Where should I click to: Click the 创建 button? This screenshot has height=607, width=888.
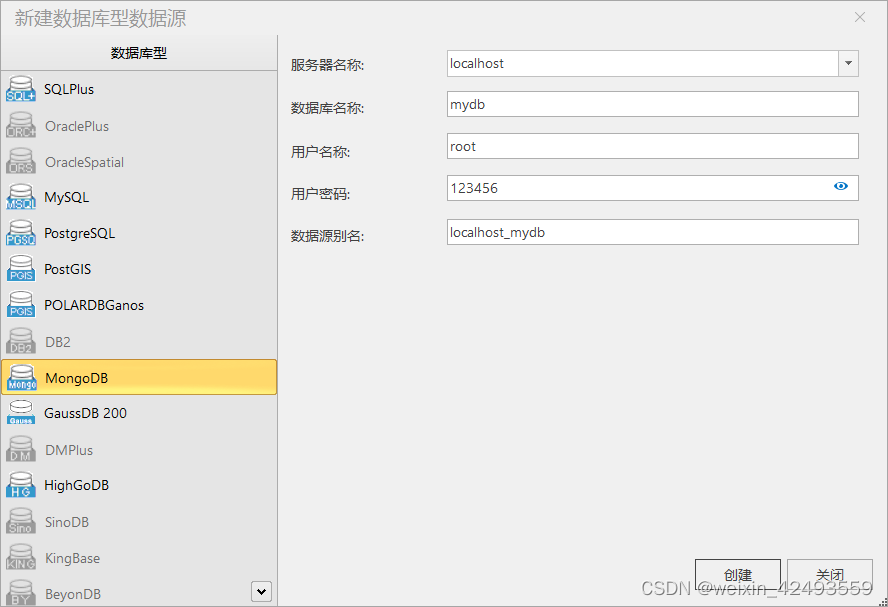coord(737,575)
